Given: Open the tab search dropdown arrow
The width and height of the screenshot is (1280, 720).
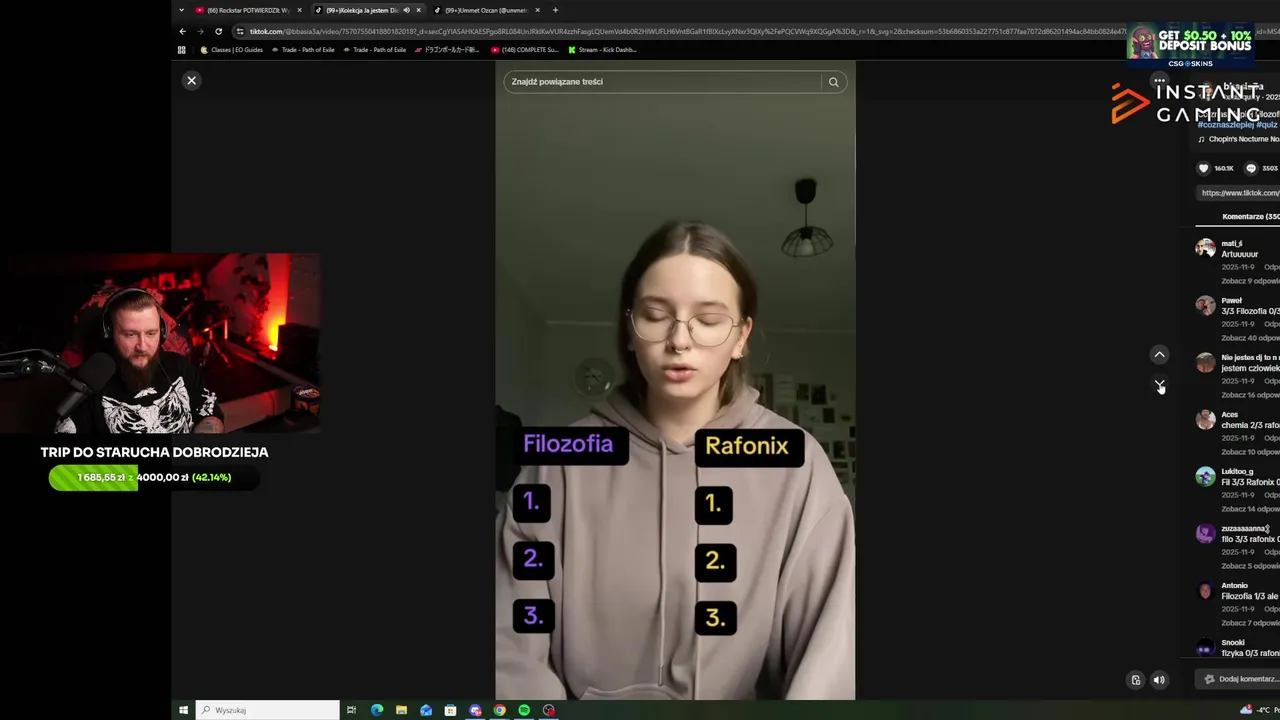Looking at the screenshot, I should (x=181, y=10).
